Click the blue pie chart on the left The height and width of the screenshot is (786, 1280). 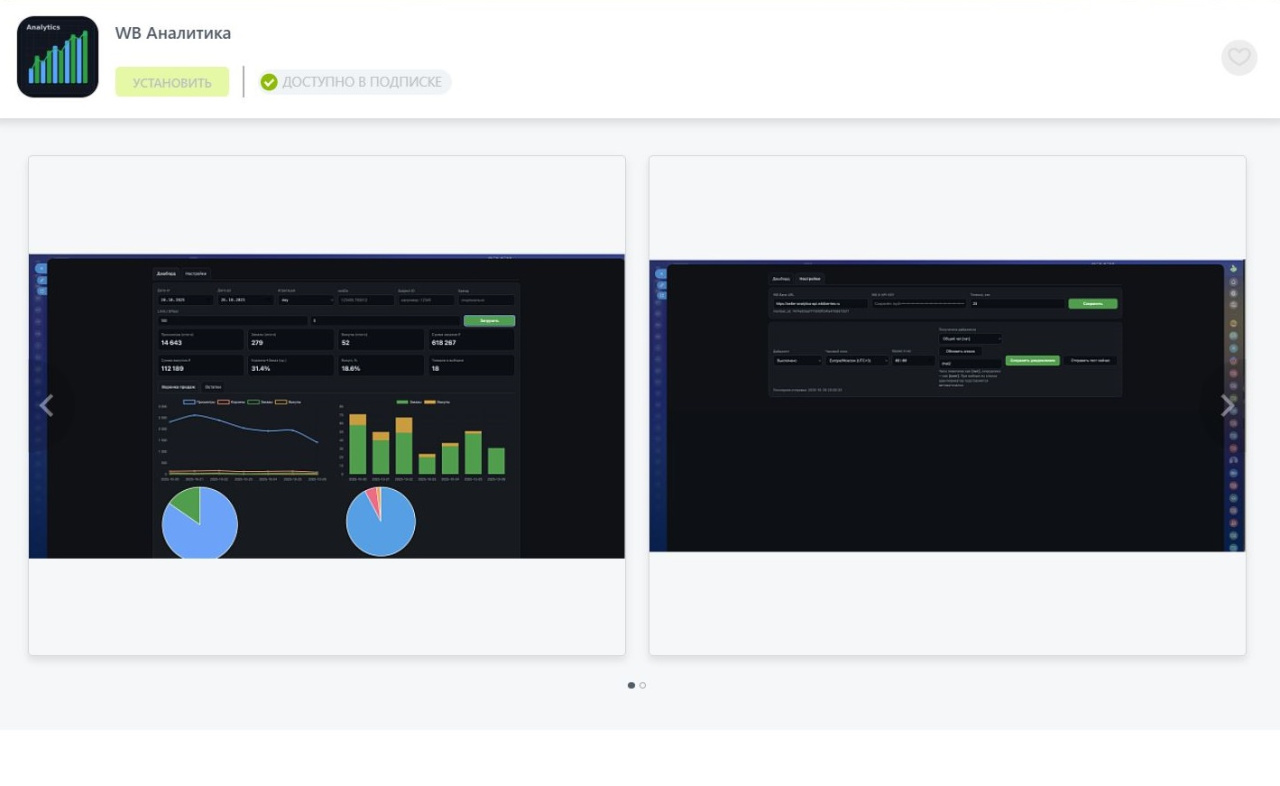tap(200, 522)
